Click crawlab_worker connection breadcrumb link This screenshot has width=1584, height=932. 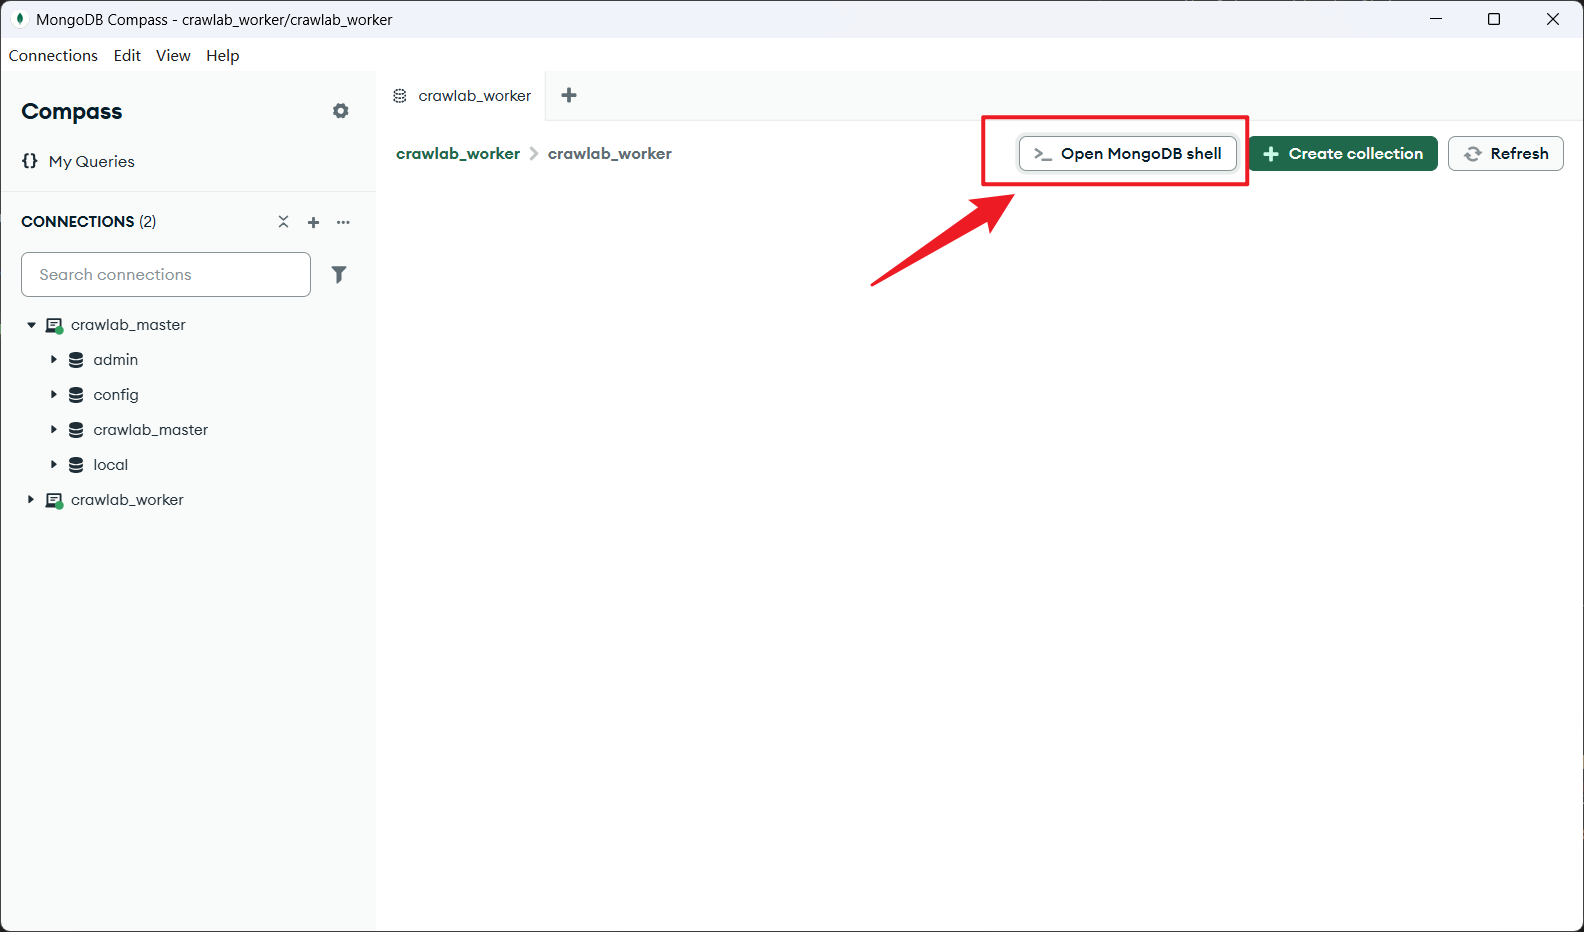(x=458, y=154)
